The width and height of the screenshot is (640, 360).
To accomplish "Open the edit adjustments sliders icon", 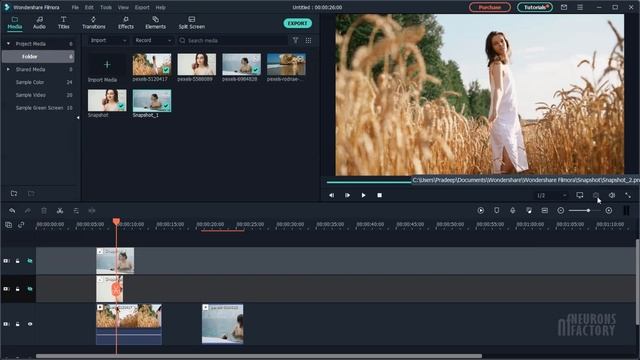I will click(76, 211).
